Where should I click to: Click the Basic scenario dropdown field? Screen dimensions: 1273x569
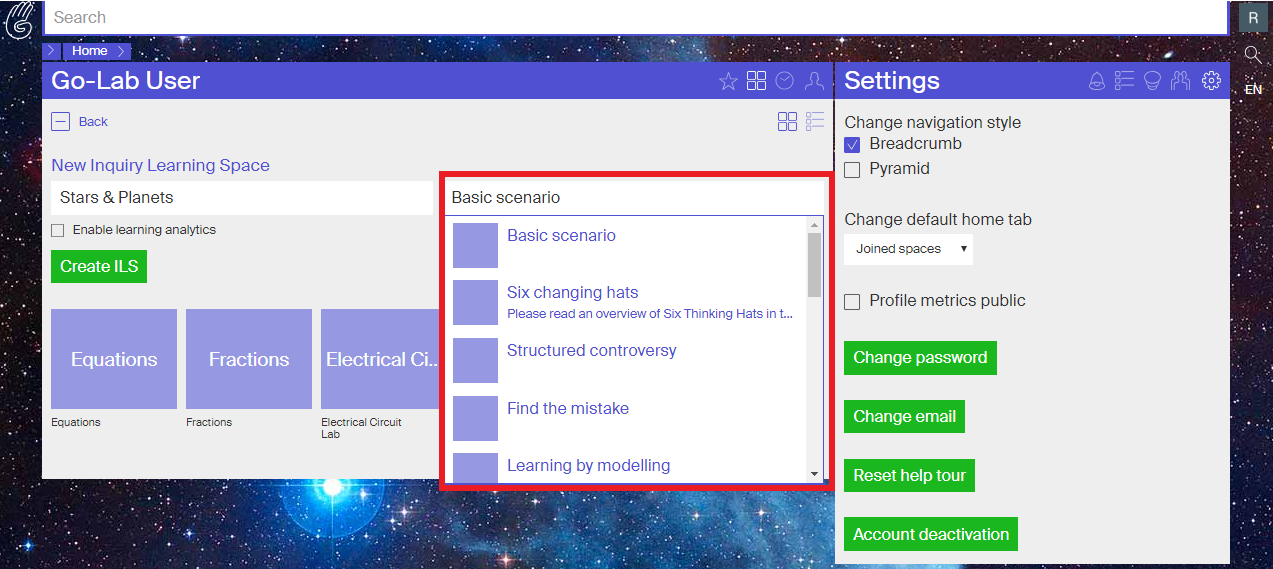635,197
